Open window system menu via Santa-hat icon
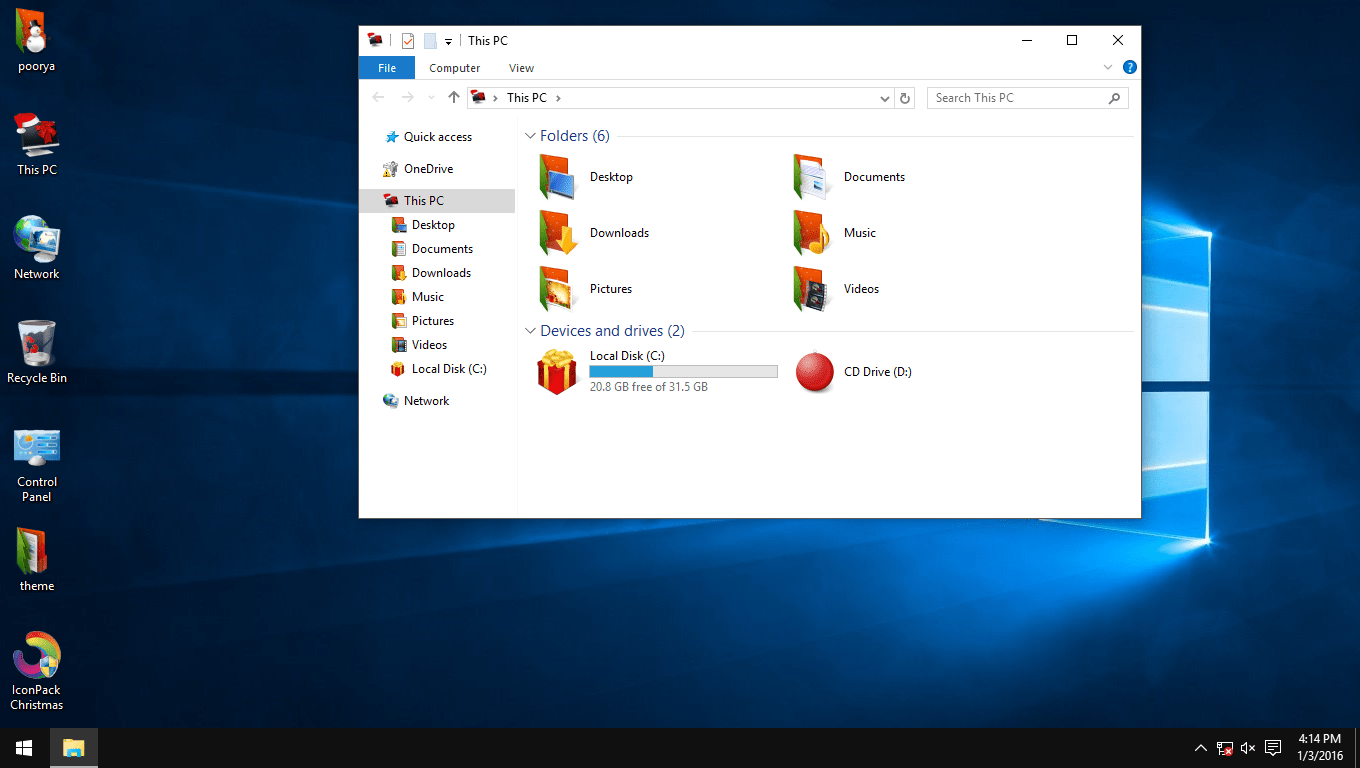This screenshot has width=1360, height=768. (x=376, y=41)
